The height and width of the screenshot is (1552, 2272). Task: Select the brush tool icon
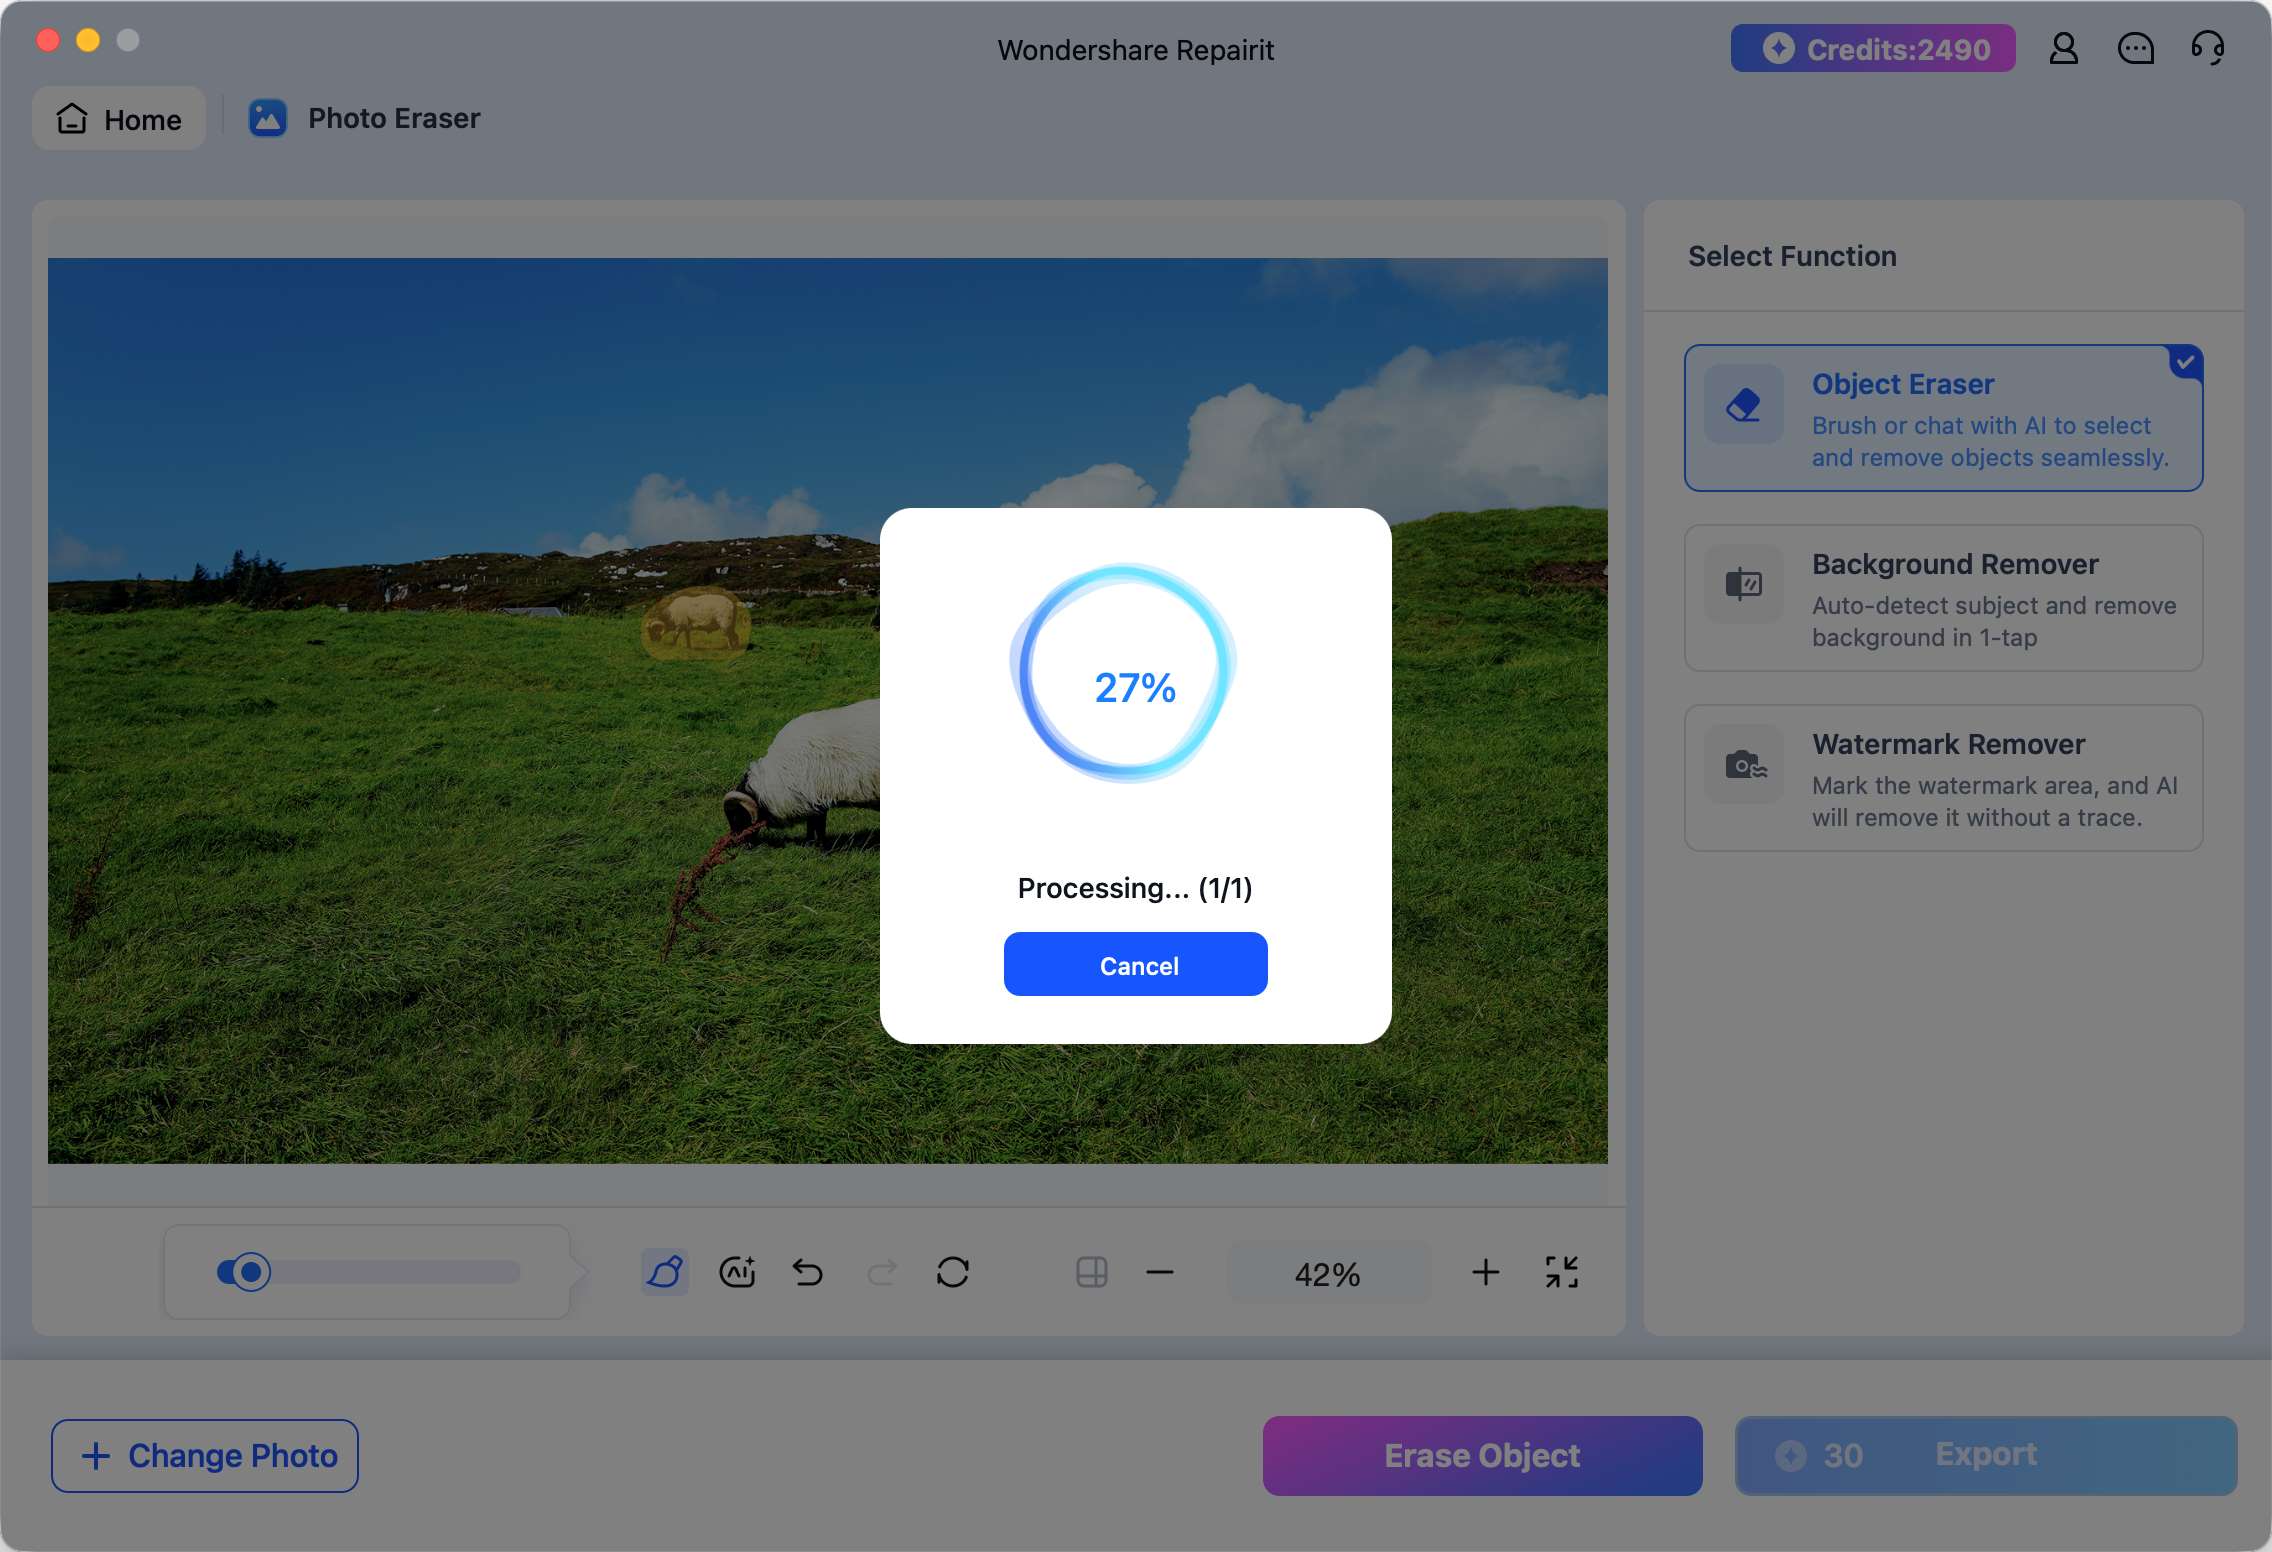[x=665, y=1272]
